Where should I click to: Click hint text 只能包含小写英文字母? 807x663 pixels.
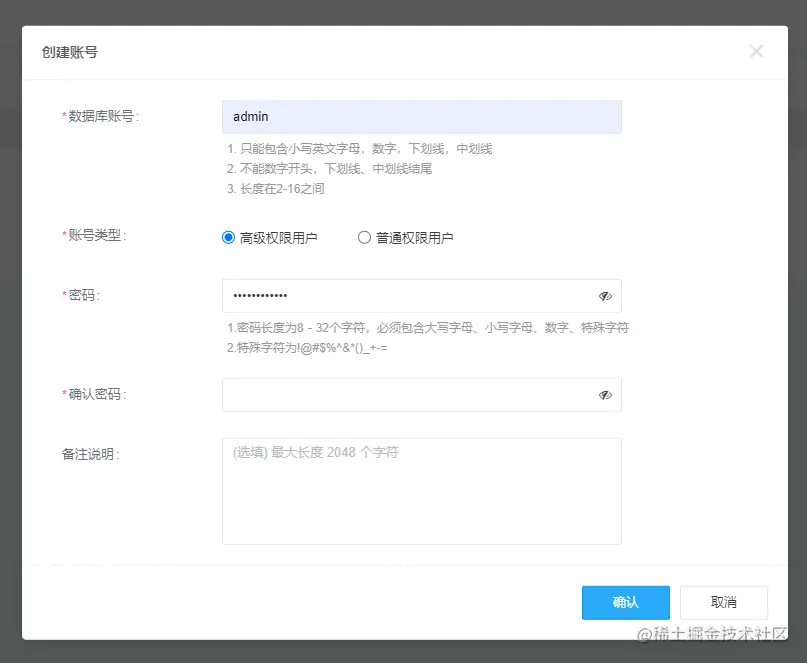click(x=300, y=149)
